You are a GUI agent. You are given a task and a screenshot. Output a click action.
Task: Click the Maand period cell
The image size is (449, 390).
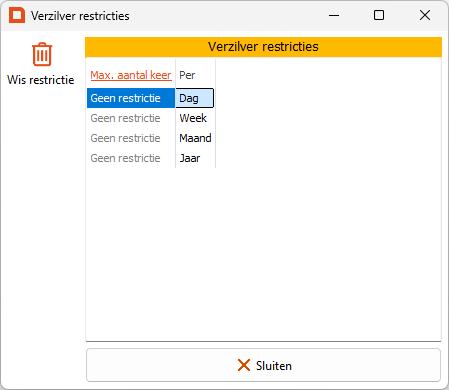[x=195, y=138]
